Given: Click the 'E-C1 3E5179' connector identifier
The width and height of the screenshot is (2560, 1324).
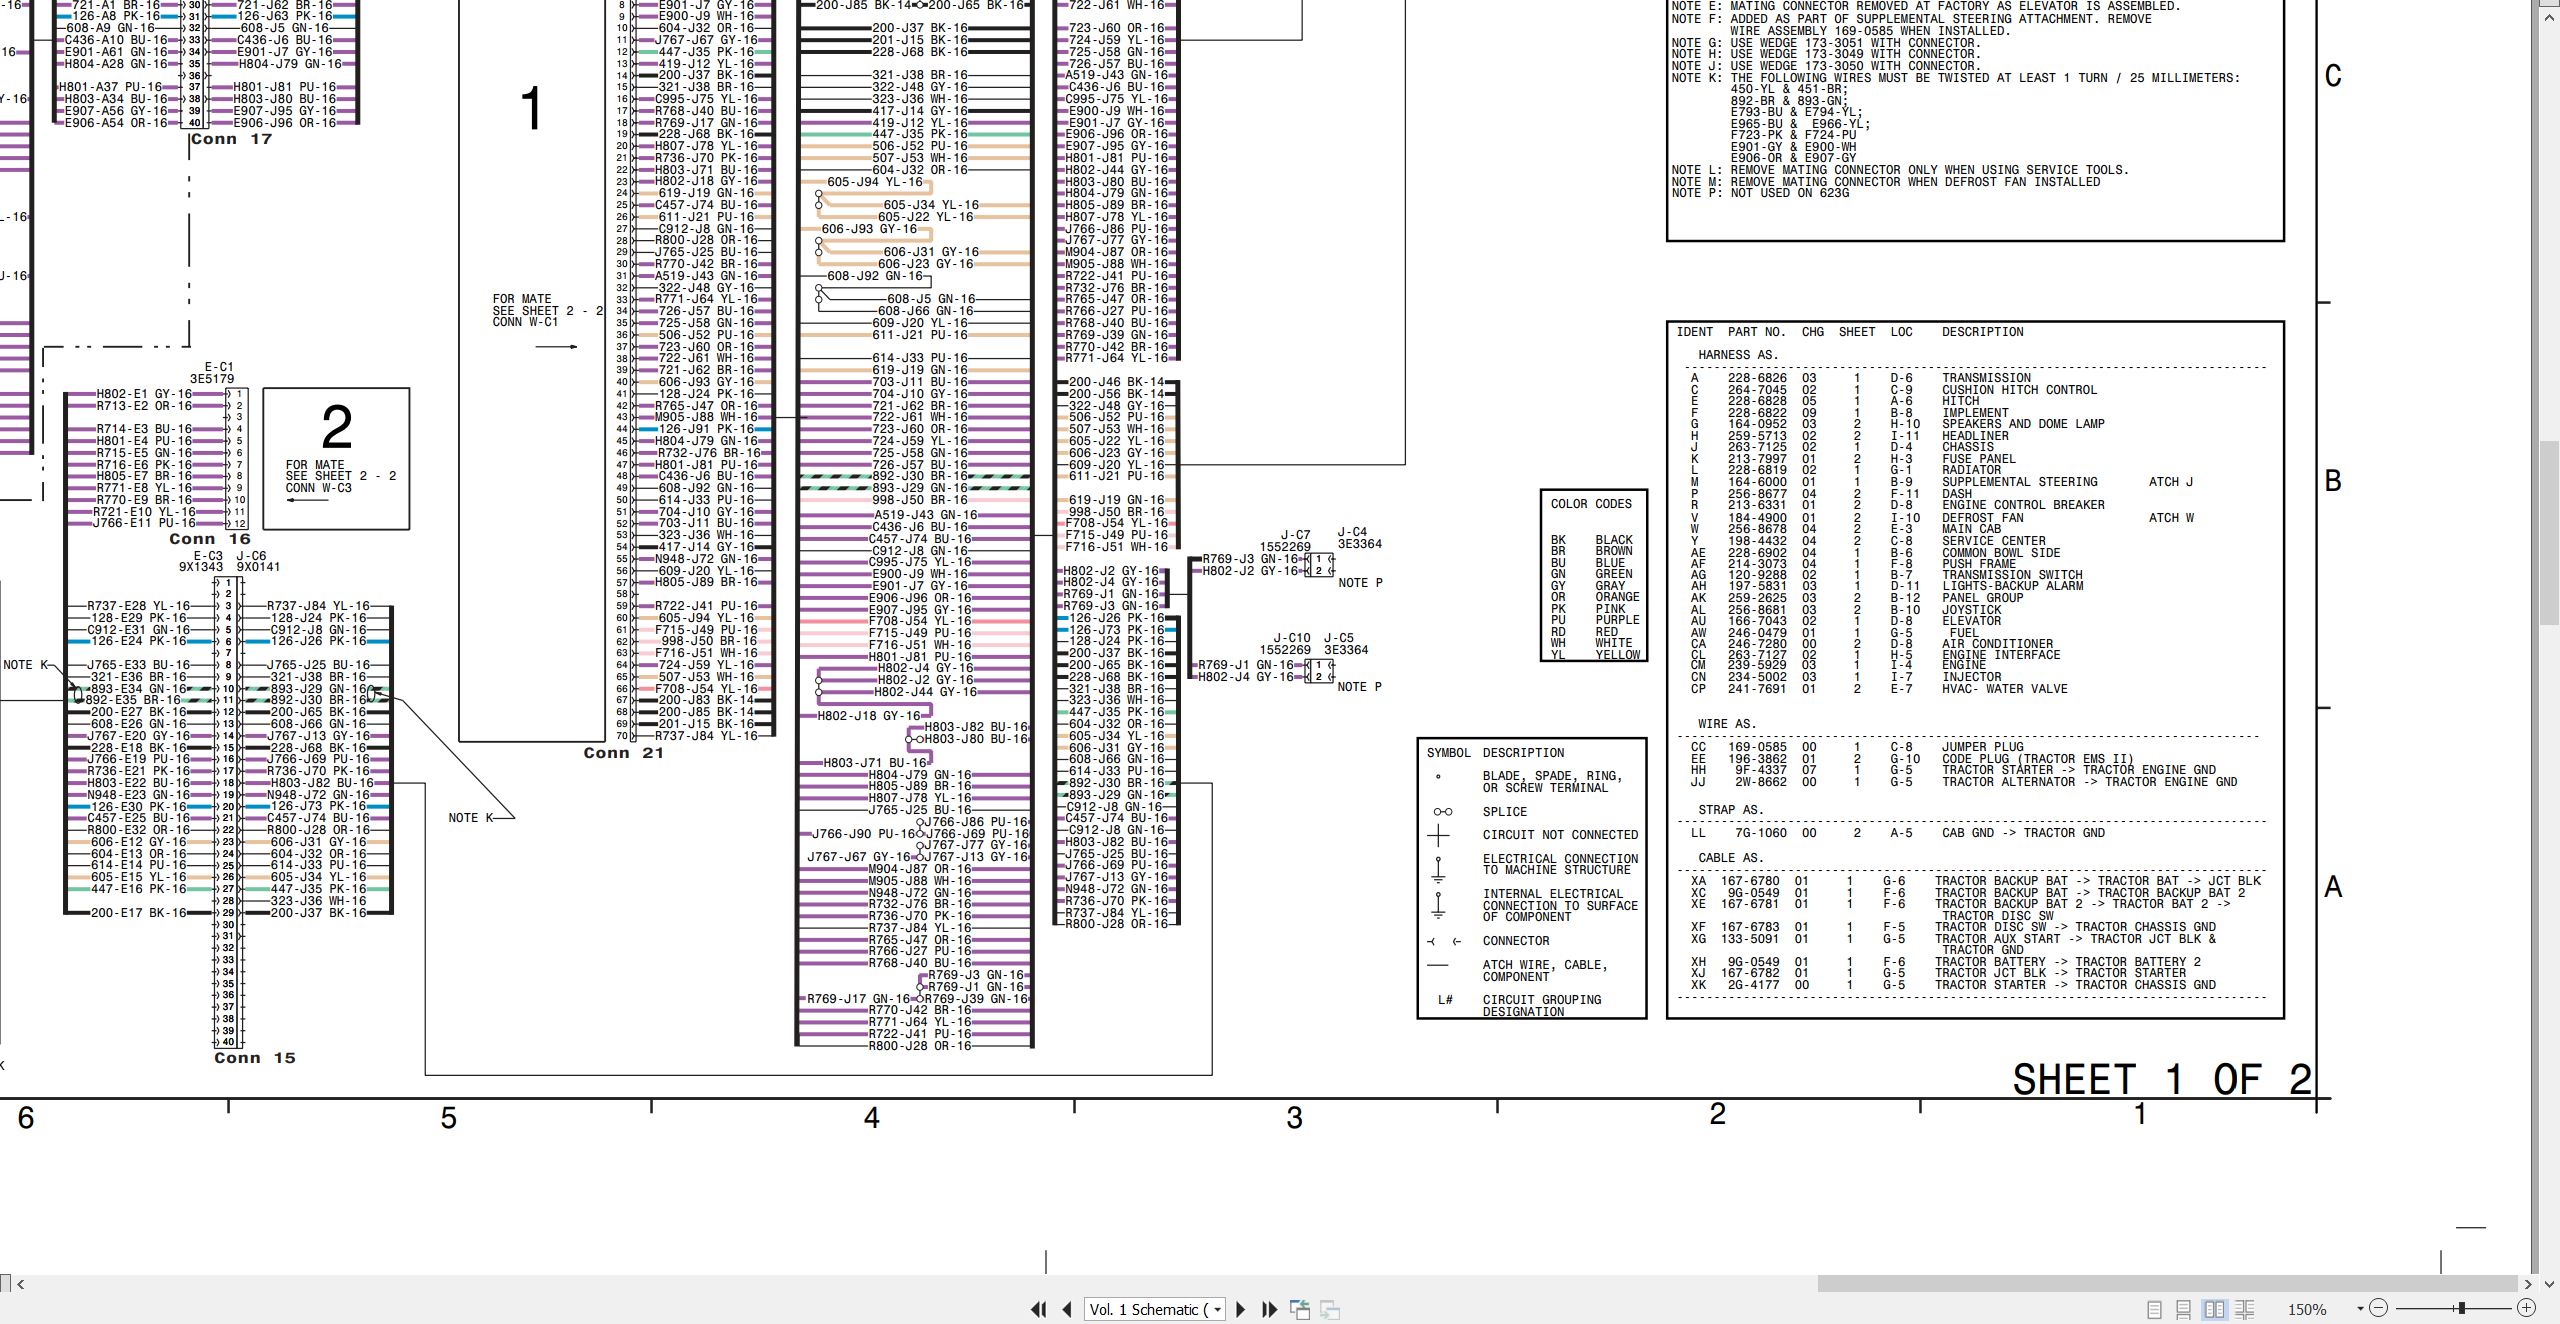Looking at the screenshot, I should point(213,373).
